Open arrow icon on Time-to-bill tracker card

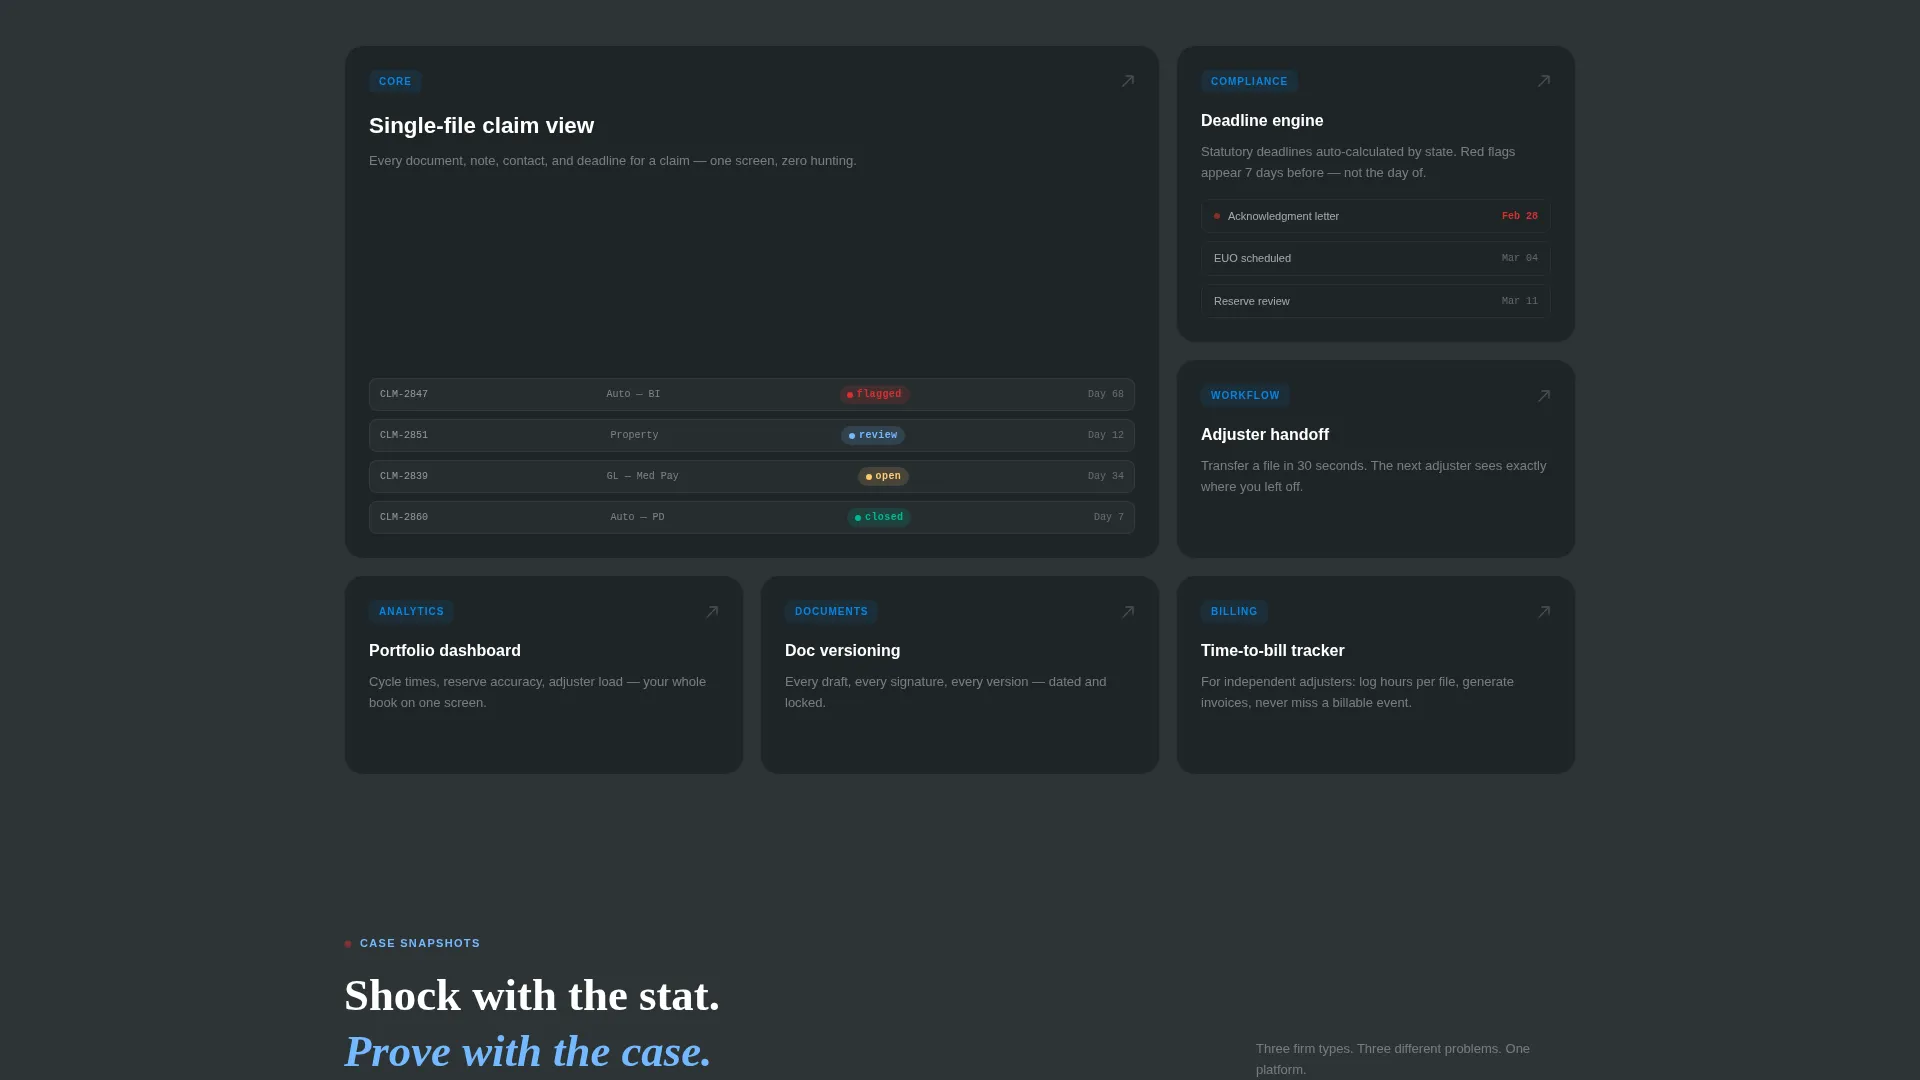click(x=1544, y=612)
